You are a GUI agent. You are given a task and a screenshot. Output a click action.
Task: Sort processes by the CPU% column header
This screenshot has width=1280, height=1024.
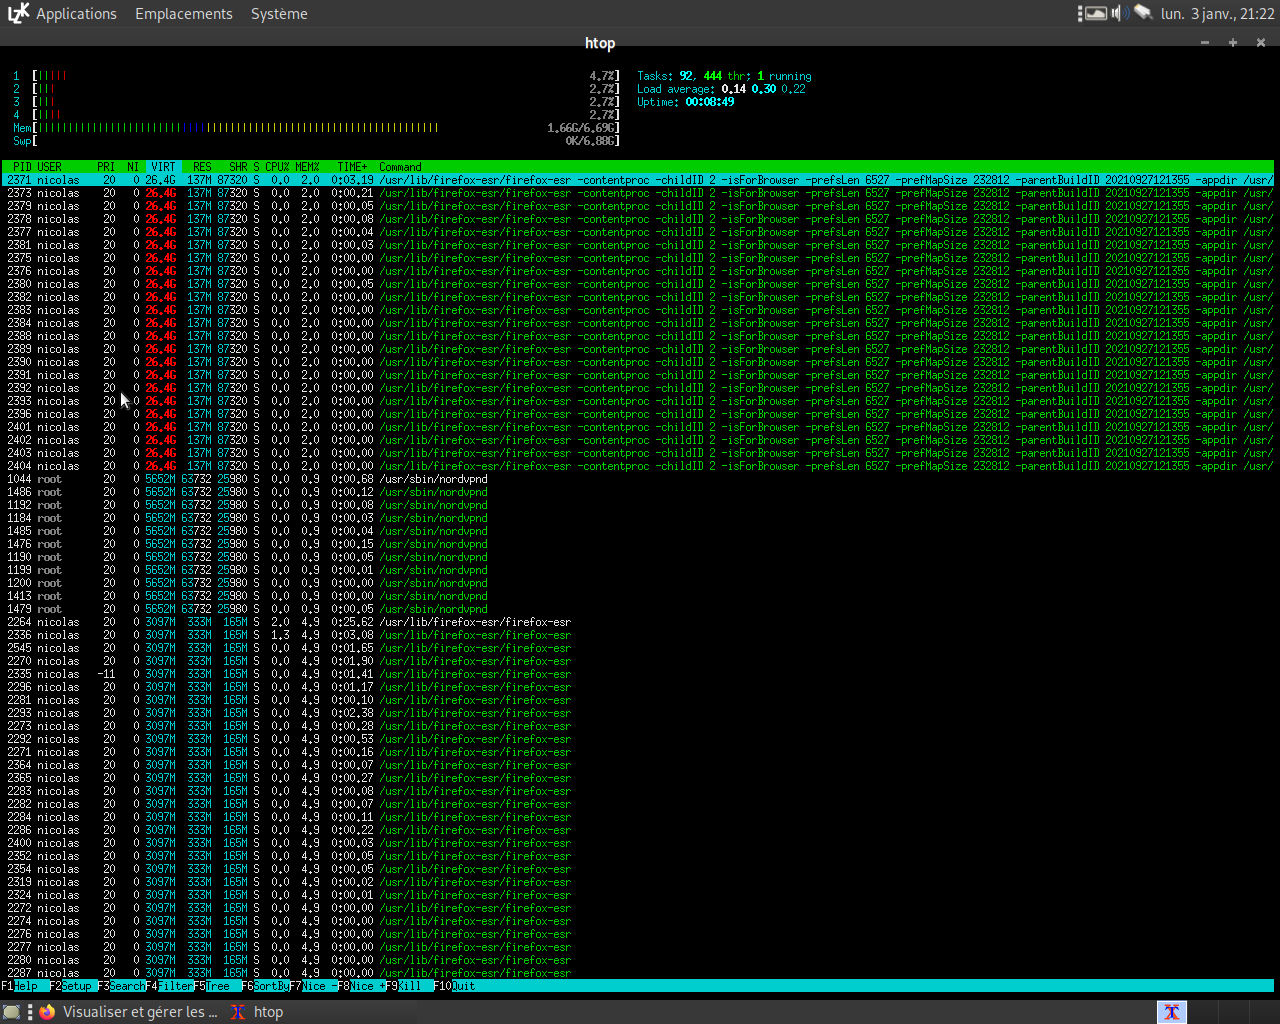click(277, 167)
